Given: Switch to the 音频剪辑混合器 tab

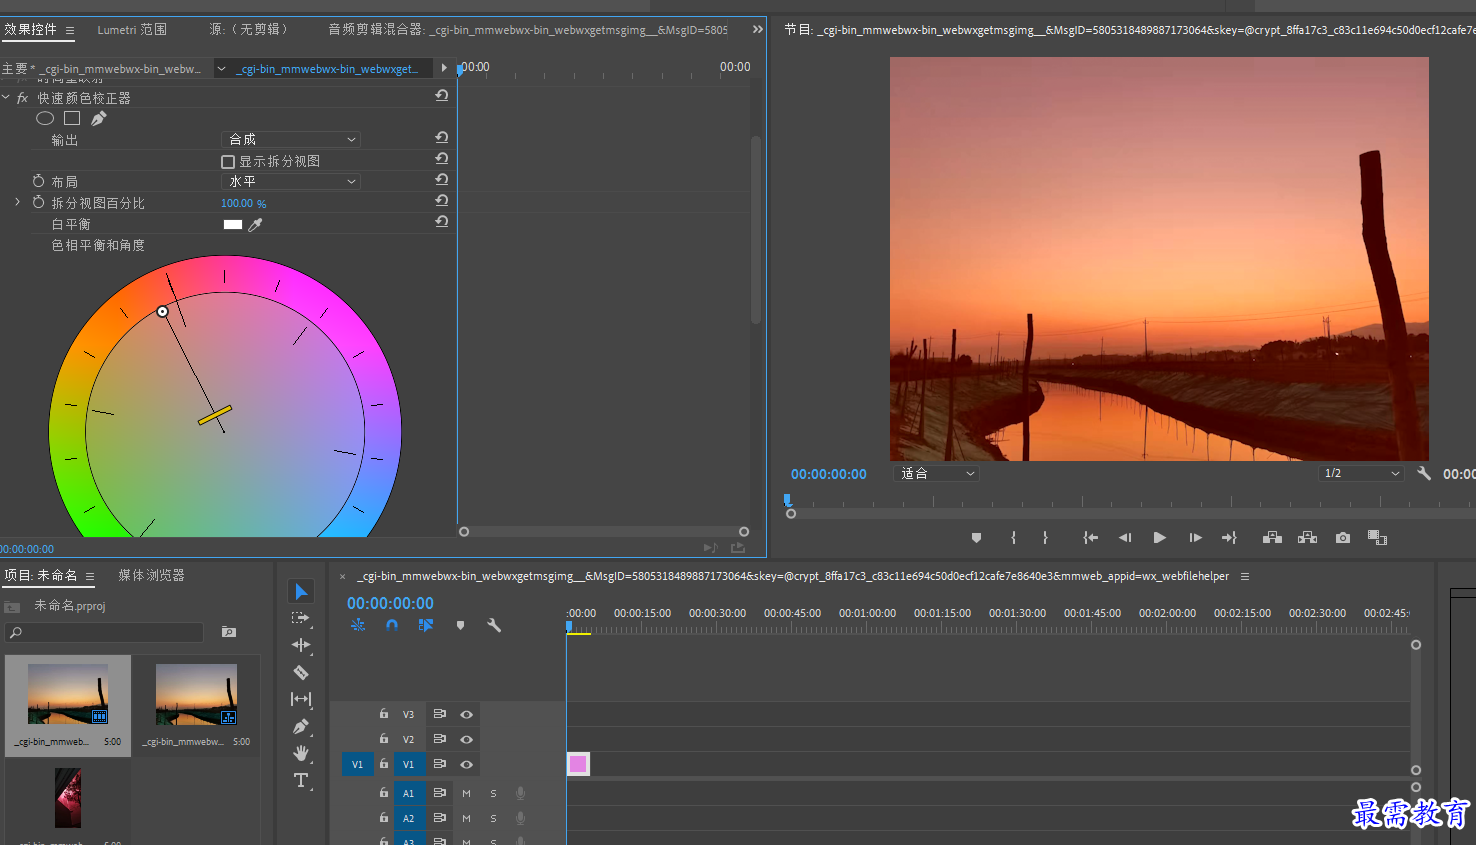Looking at the screenshot, I should [528, 30].
